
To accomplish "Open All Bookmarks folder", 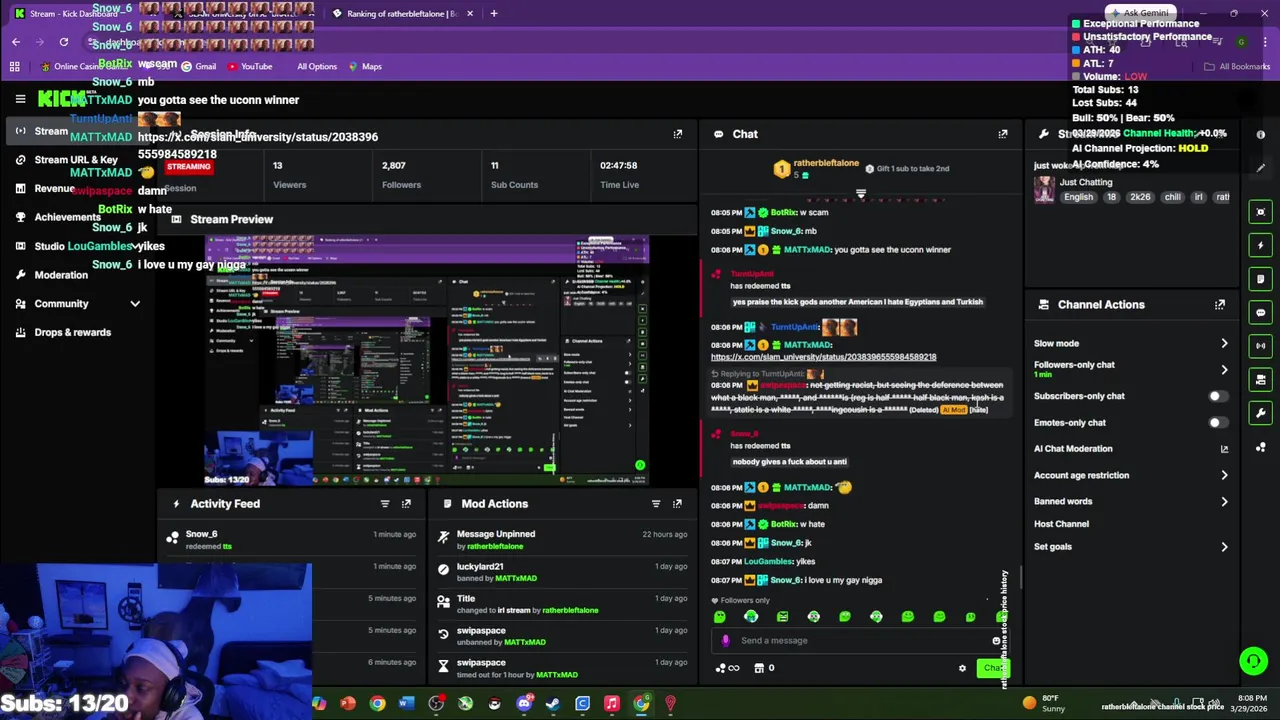I will click(1237, 67).
